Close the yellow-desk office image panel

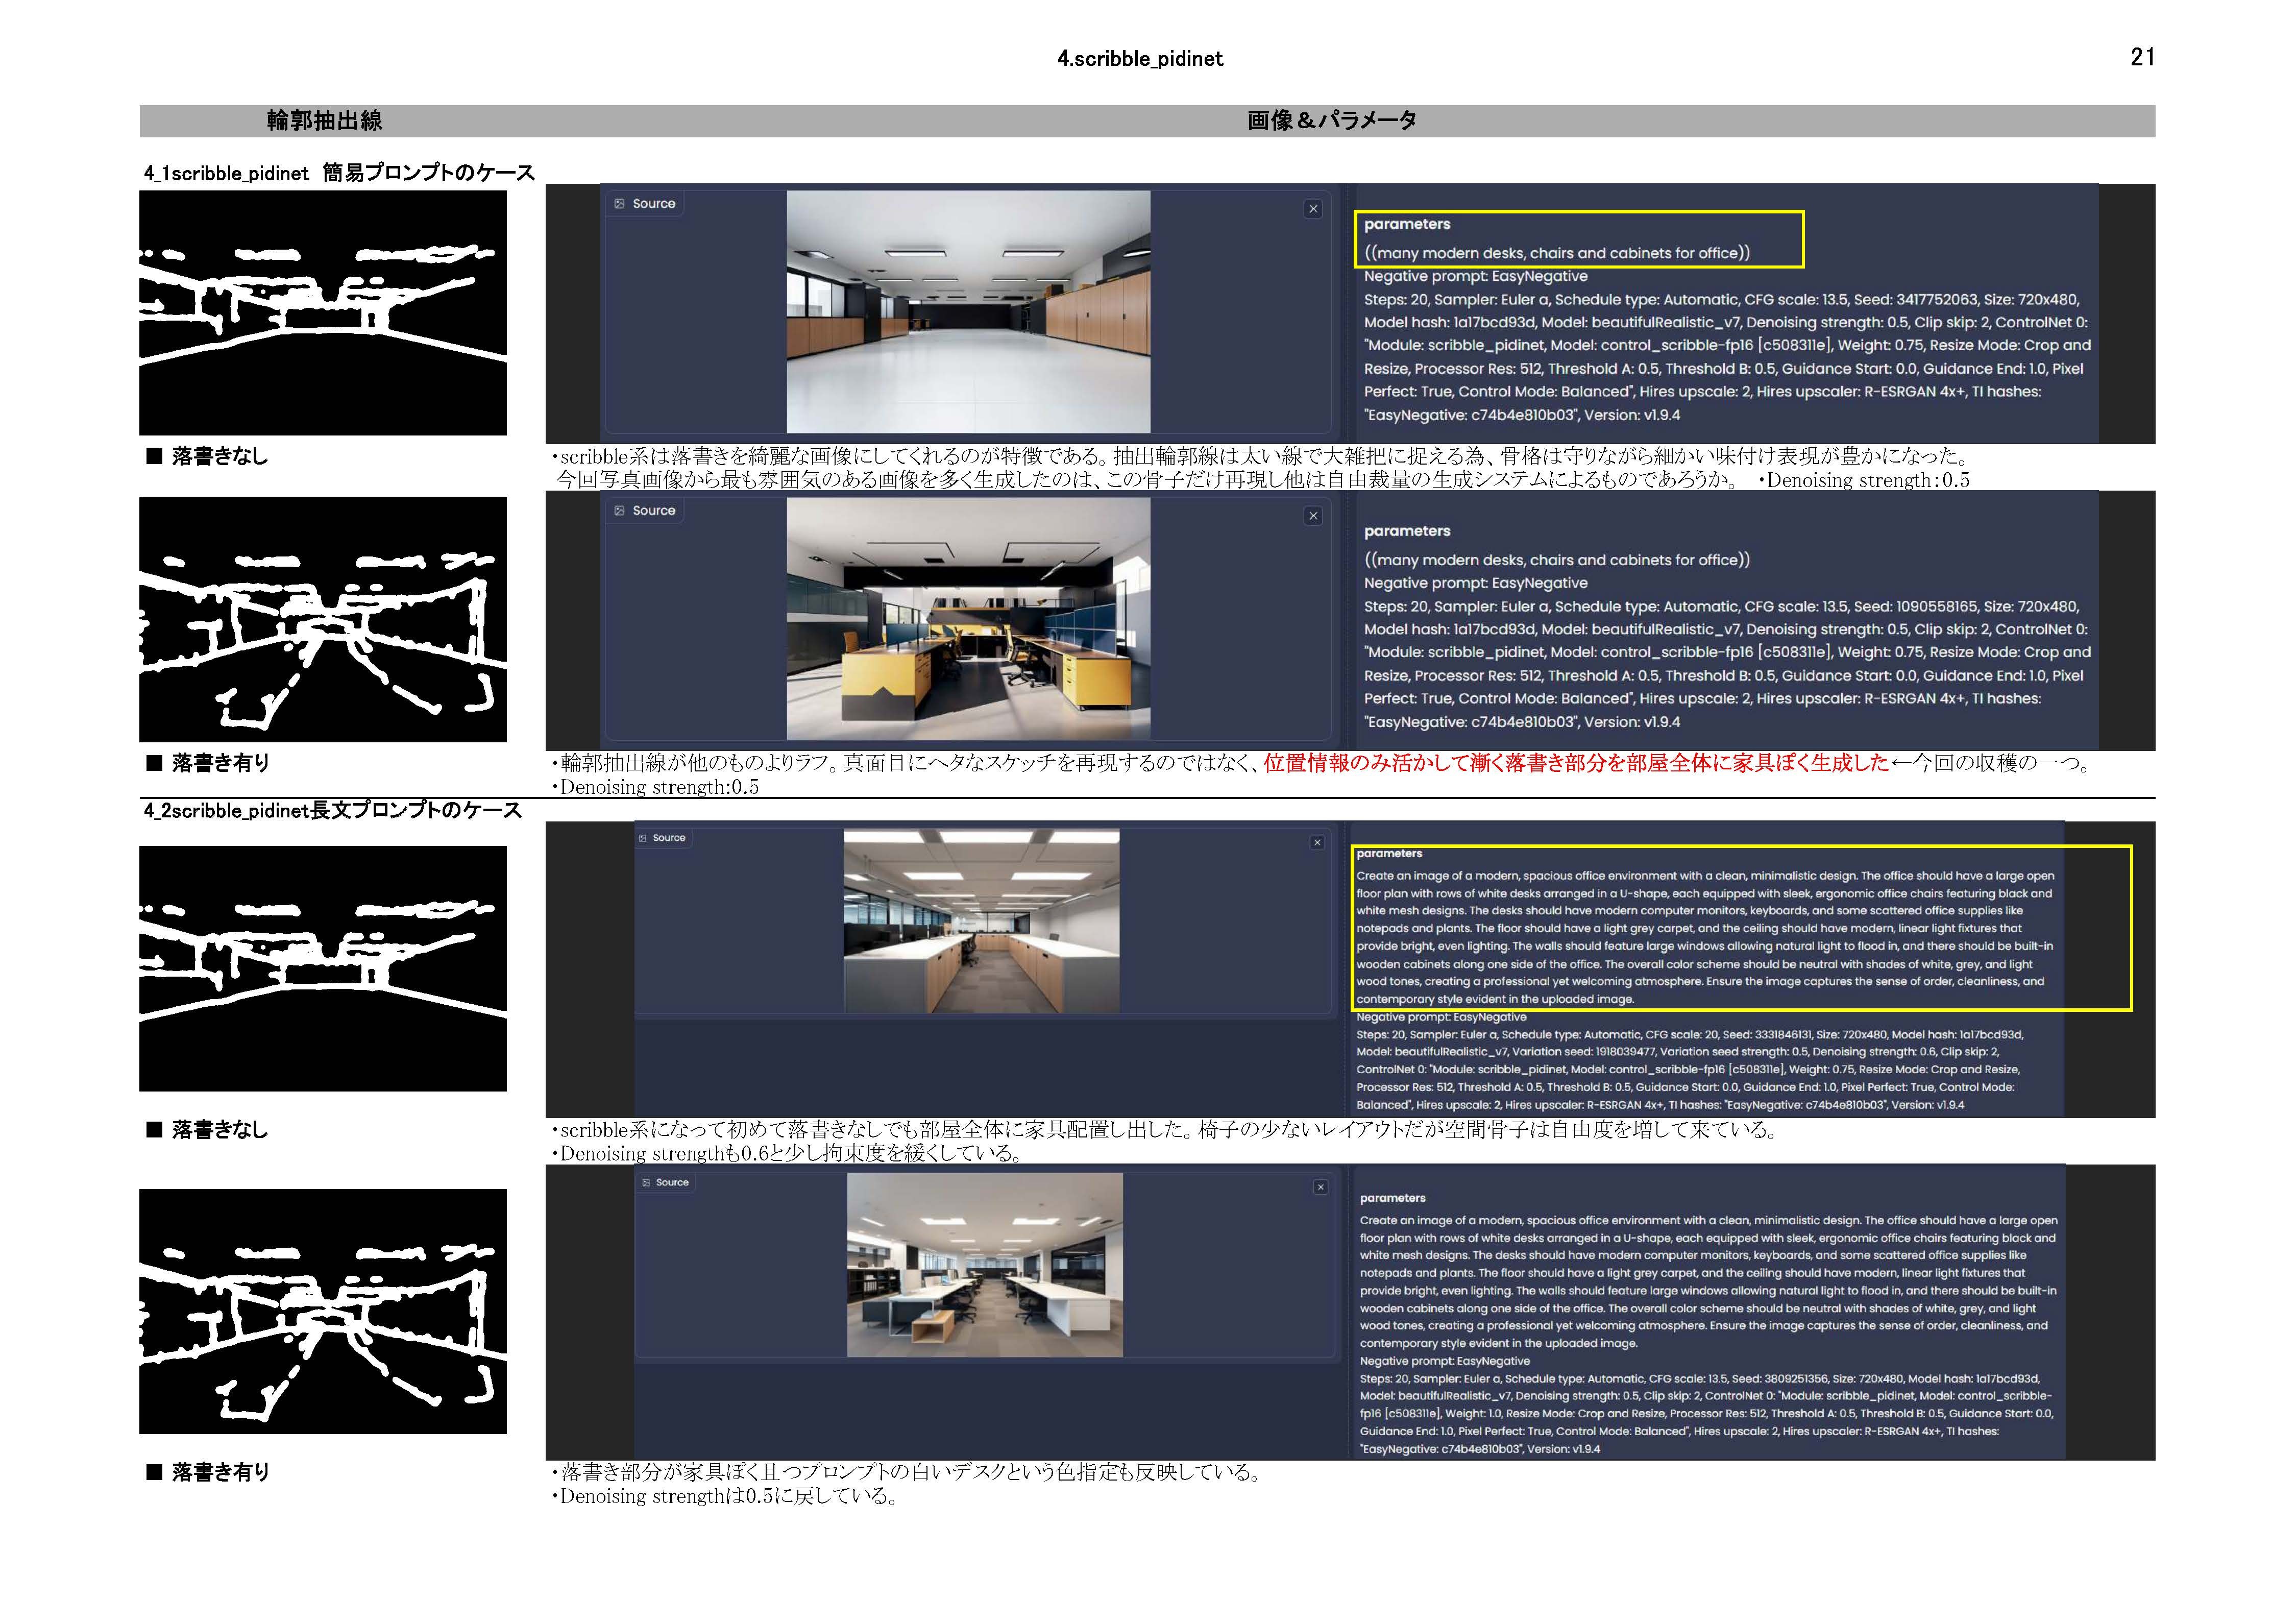pyautogui.click(x=1313, y=516)
